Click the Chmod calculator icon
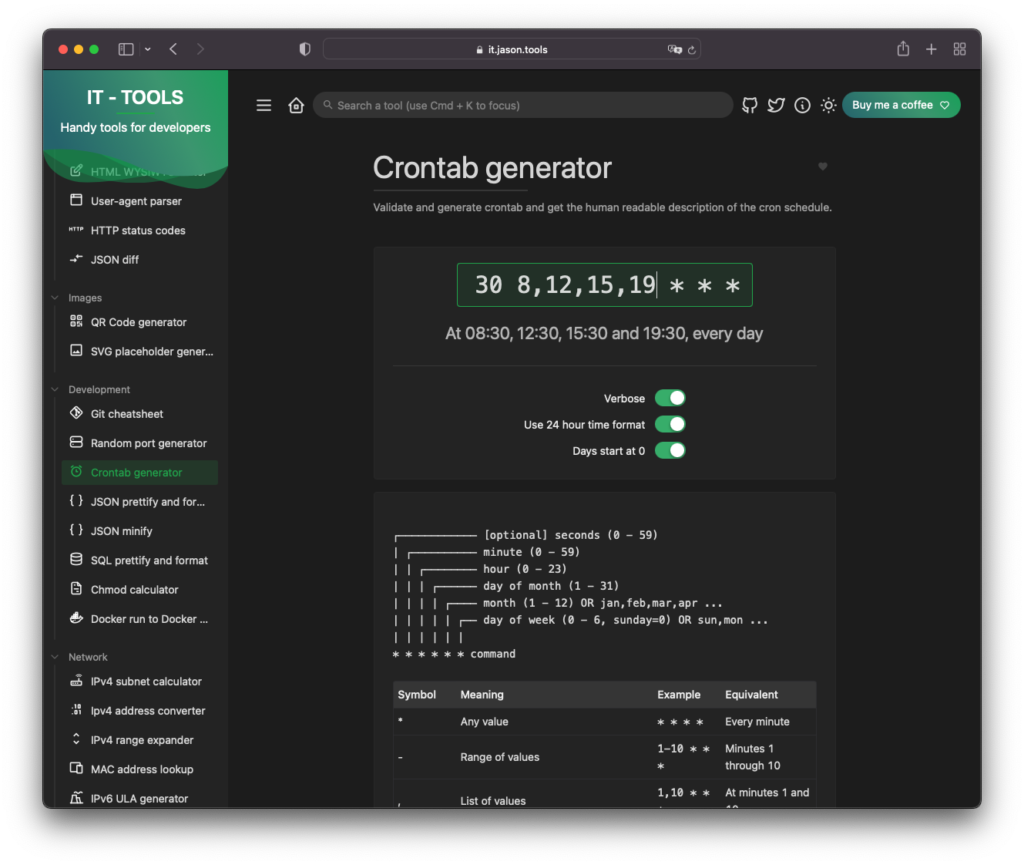 click(76, 588)
